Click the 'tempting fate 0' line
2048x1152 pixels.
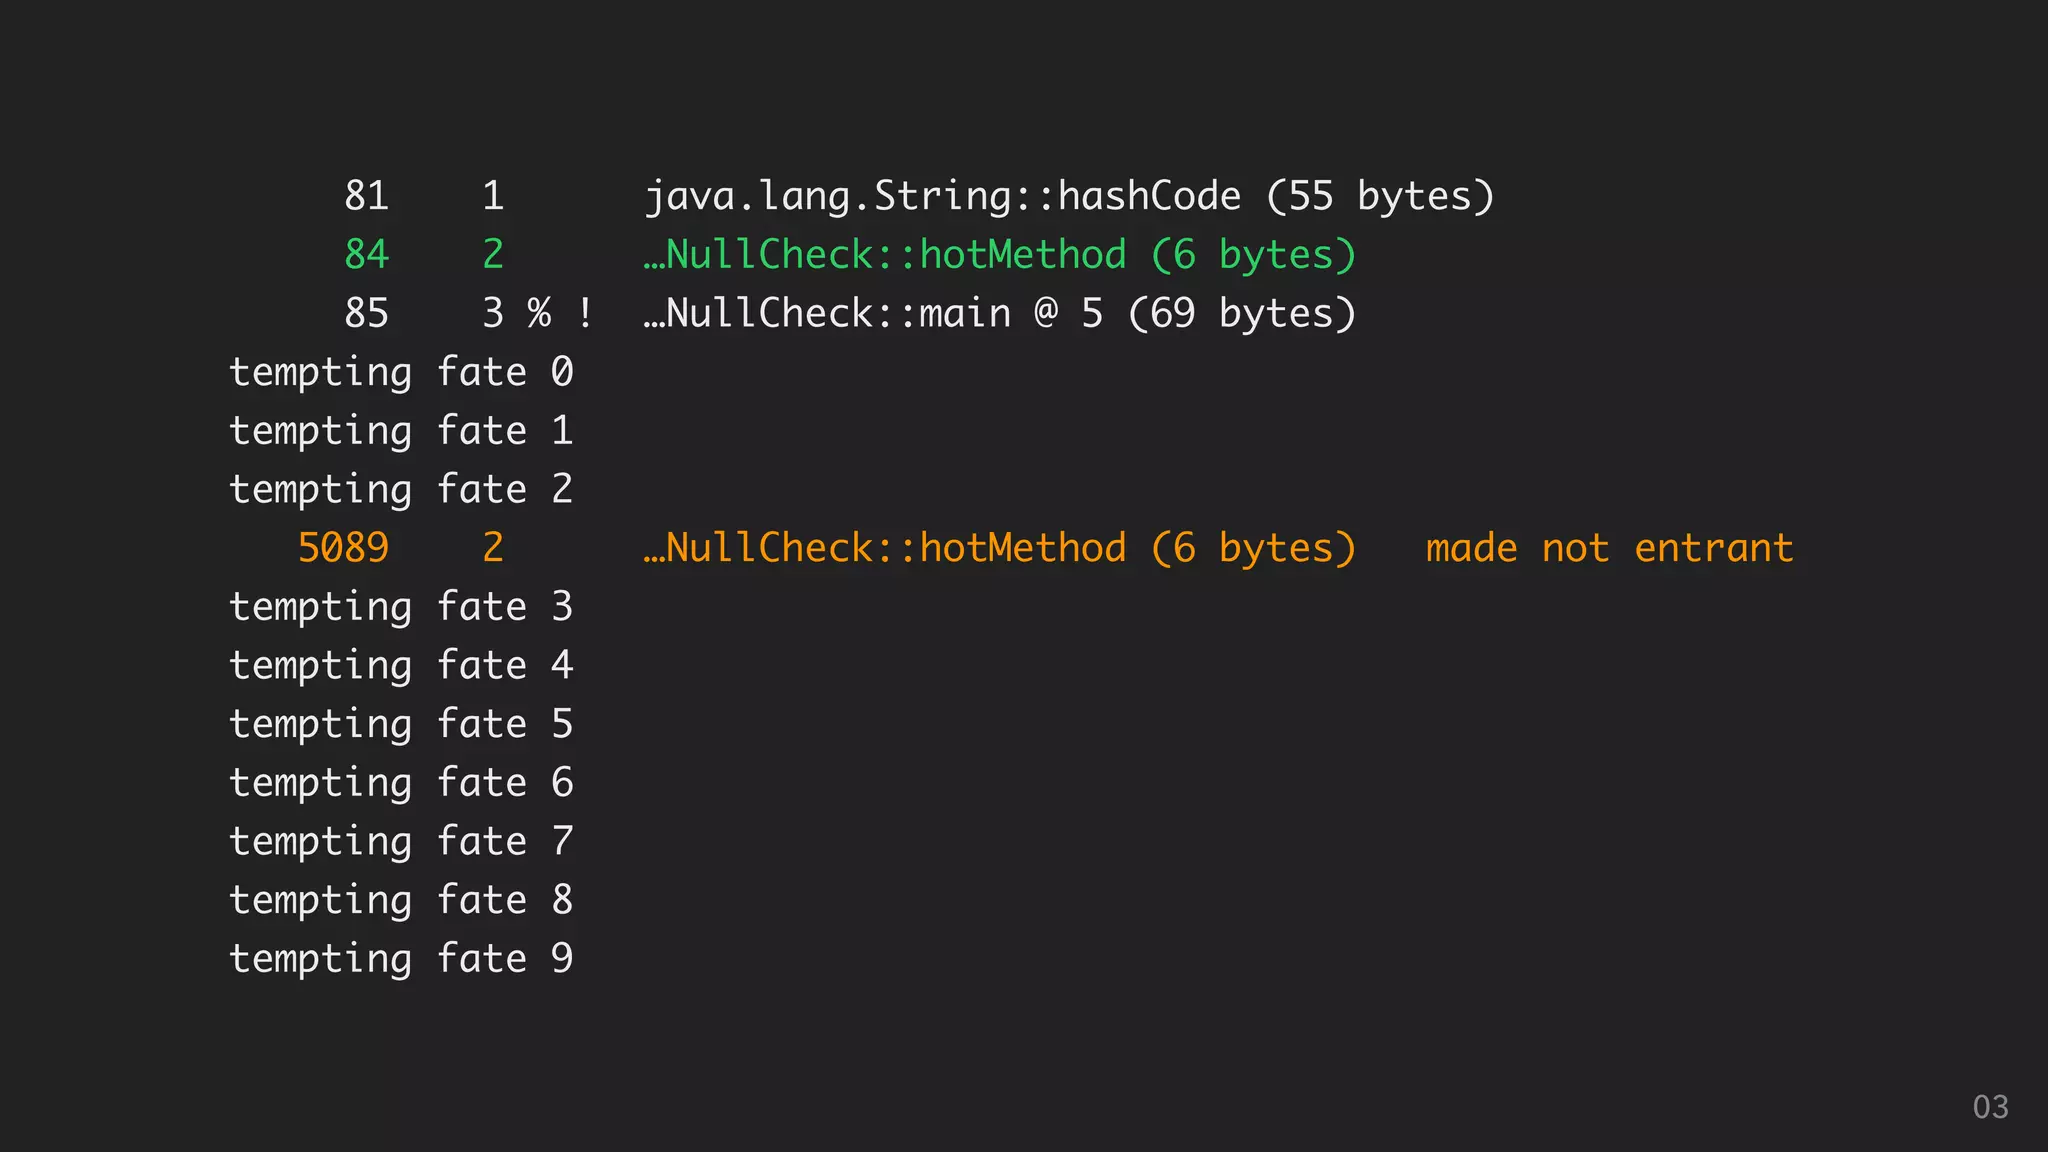click(401, 372)
